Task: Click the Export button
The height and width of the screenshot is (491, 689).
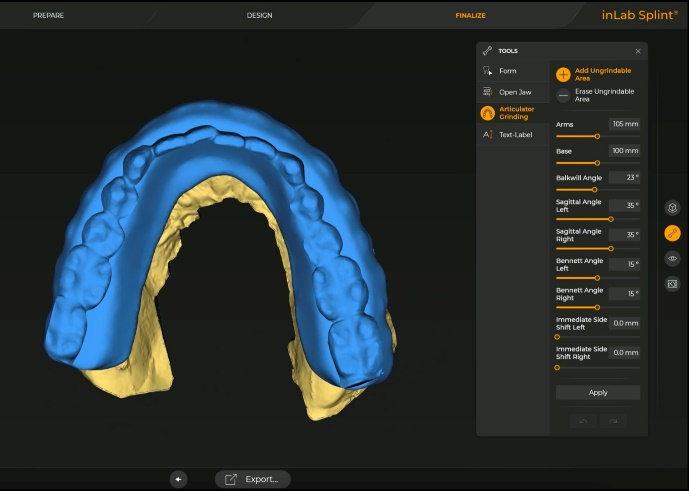Action: coord(253,479)
